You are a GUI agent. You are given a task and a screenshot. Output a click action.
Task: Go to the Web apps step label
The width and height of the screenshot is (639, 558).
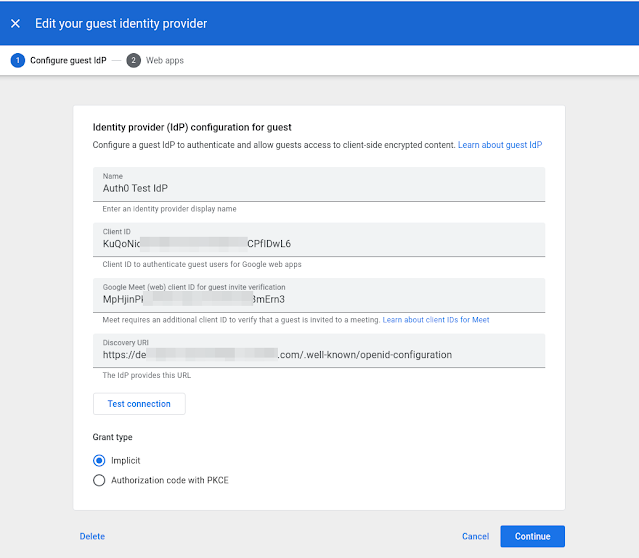[165, 60]
